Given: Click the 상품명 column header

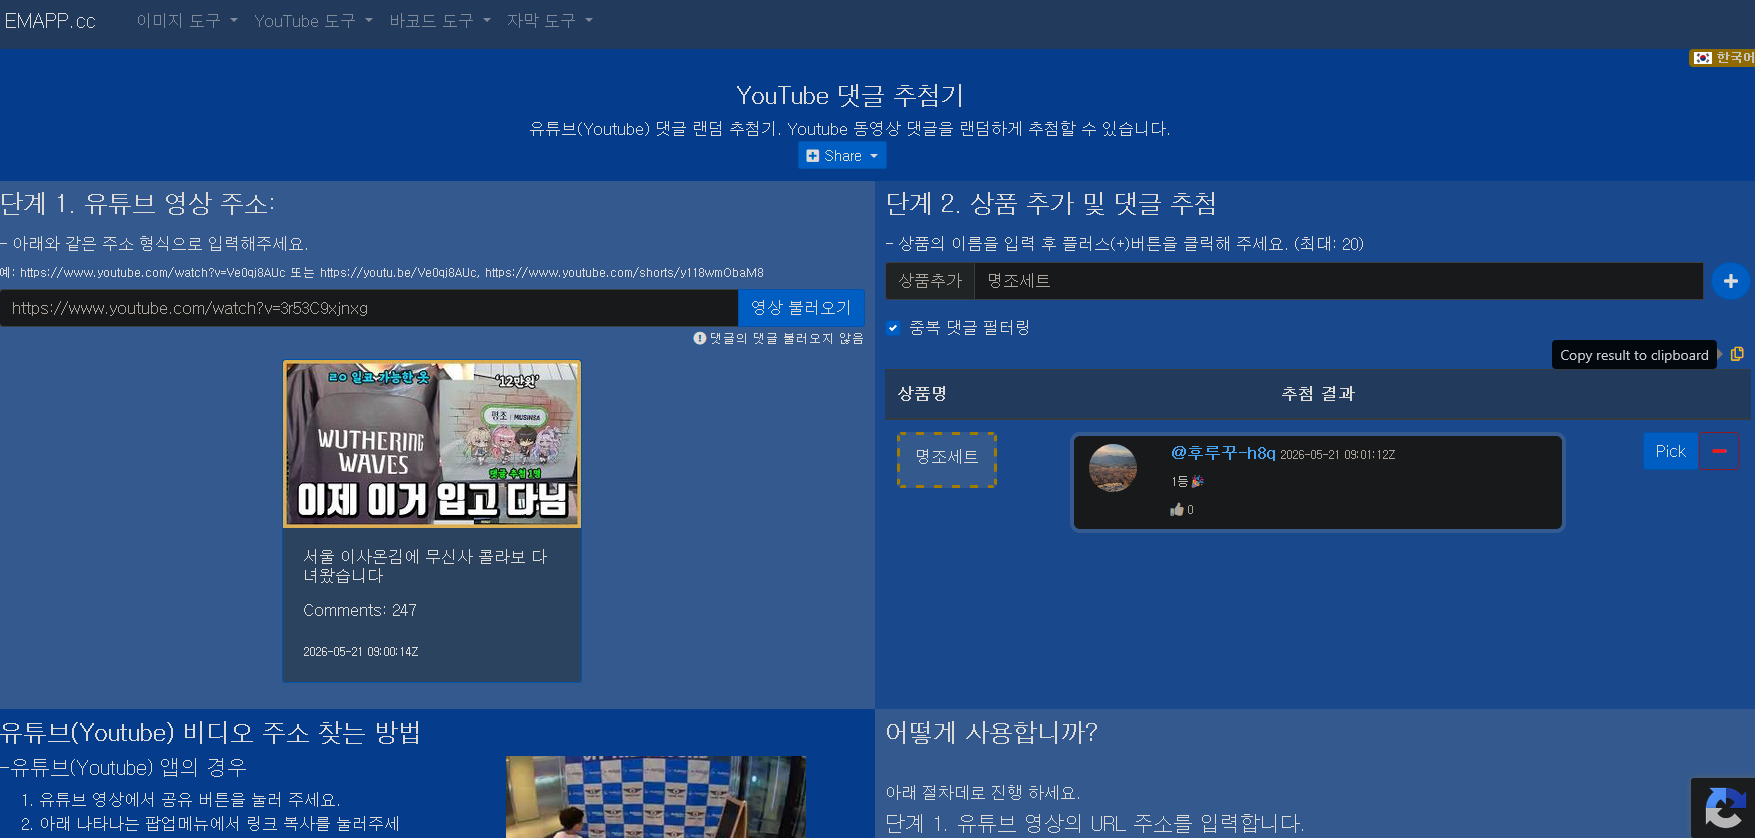Looking at the screenshot, I should click(922, 394).
